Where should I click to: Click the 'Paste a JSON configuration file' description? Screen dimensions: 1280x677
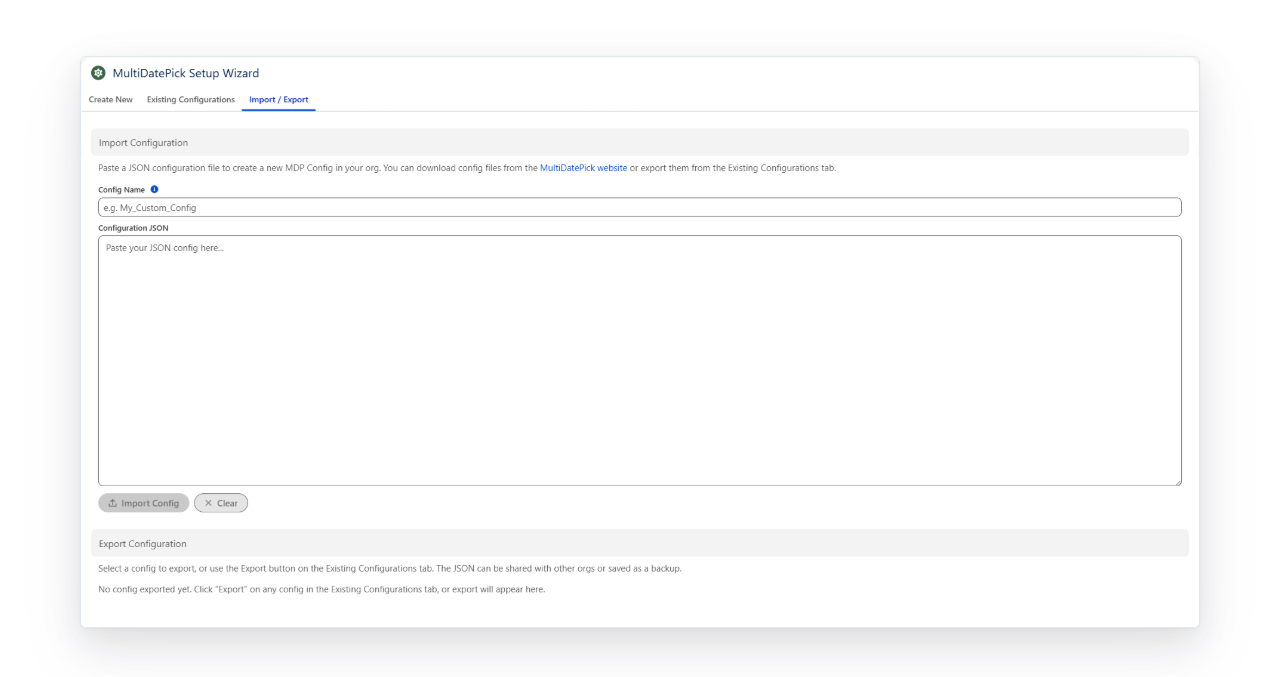[x=467, y=168]
